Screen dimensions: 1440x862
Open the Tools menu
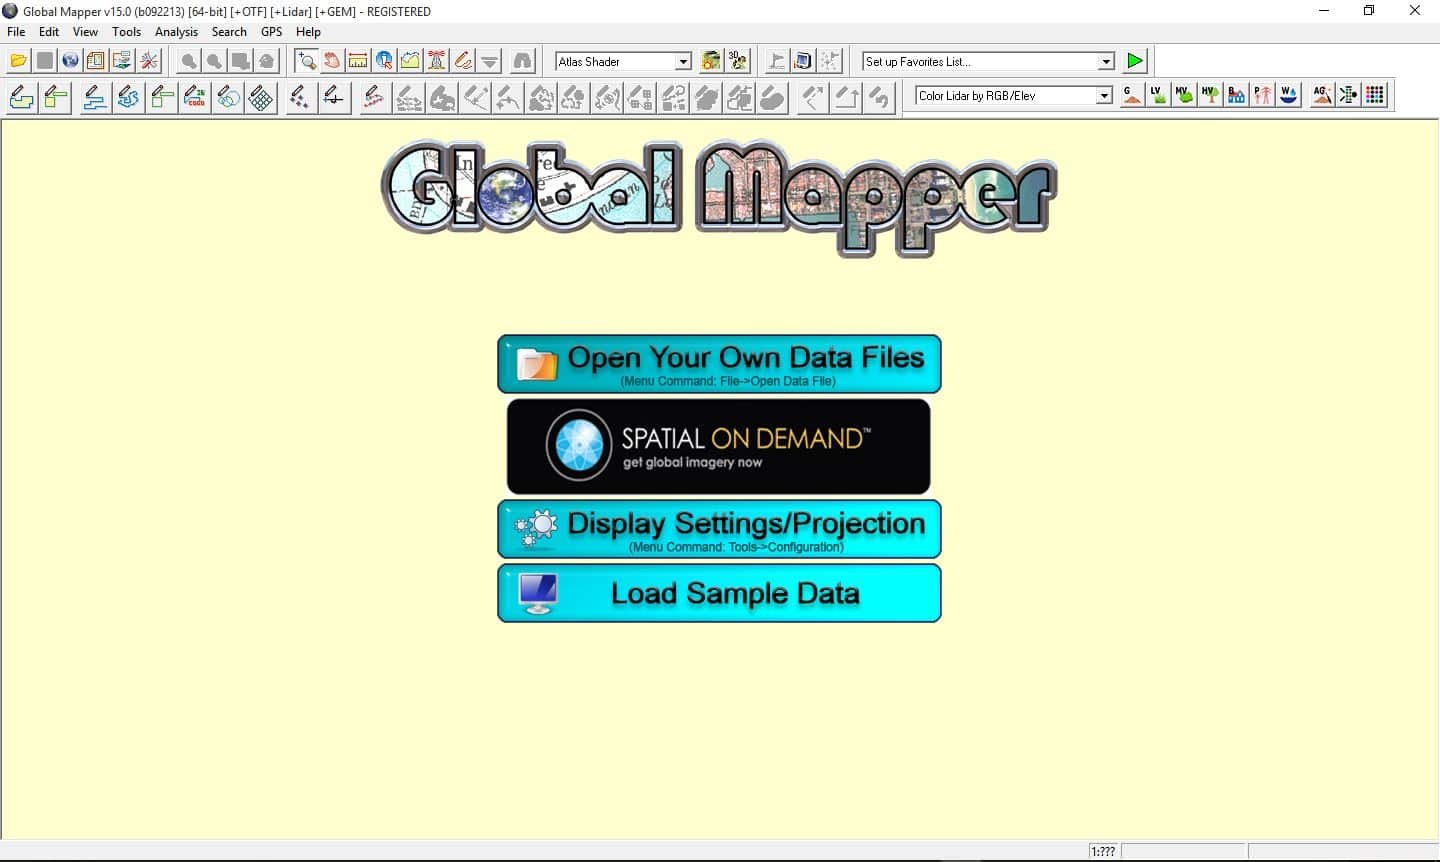126,32
